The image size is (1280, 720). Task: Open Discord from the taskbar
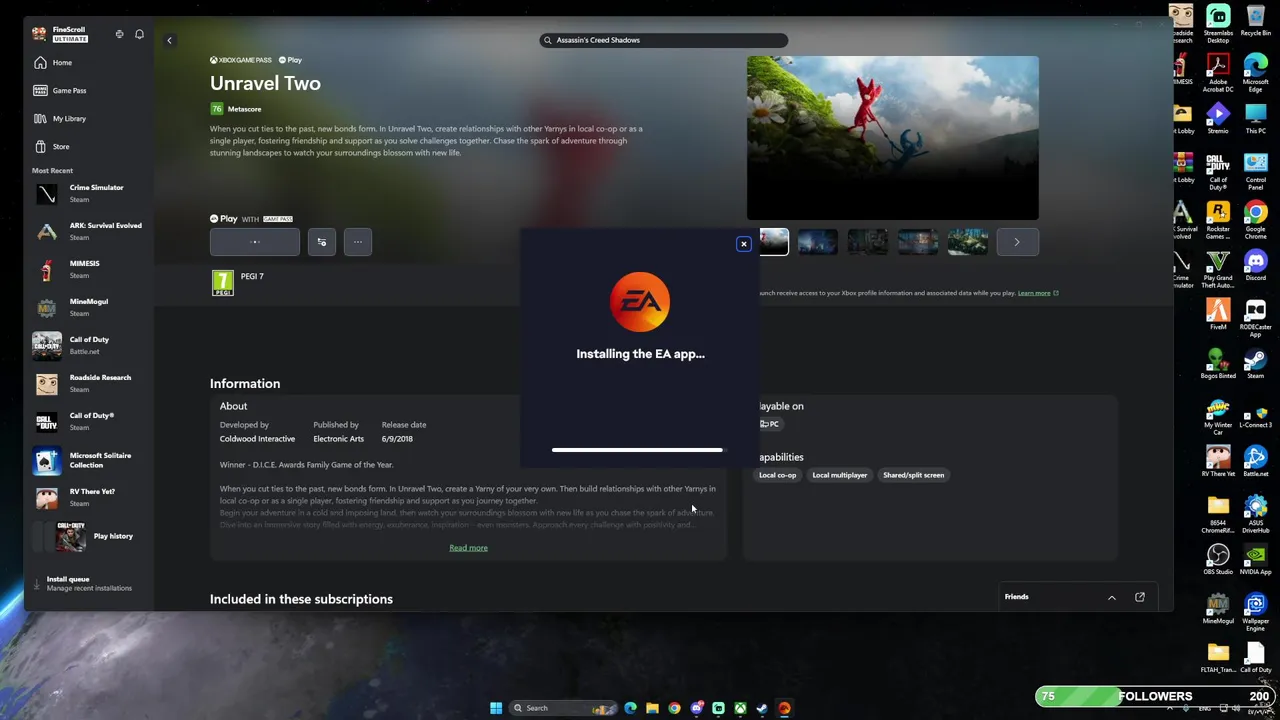click(x=696, y=708)
